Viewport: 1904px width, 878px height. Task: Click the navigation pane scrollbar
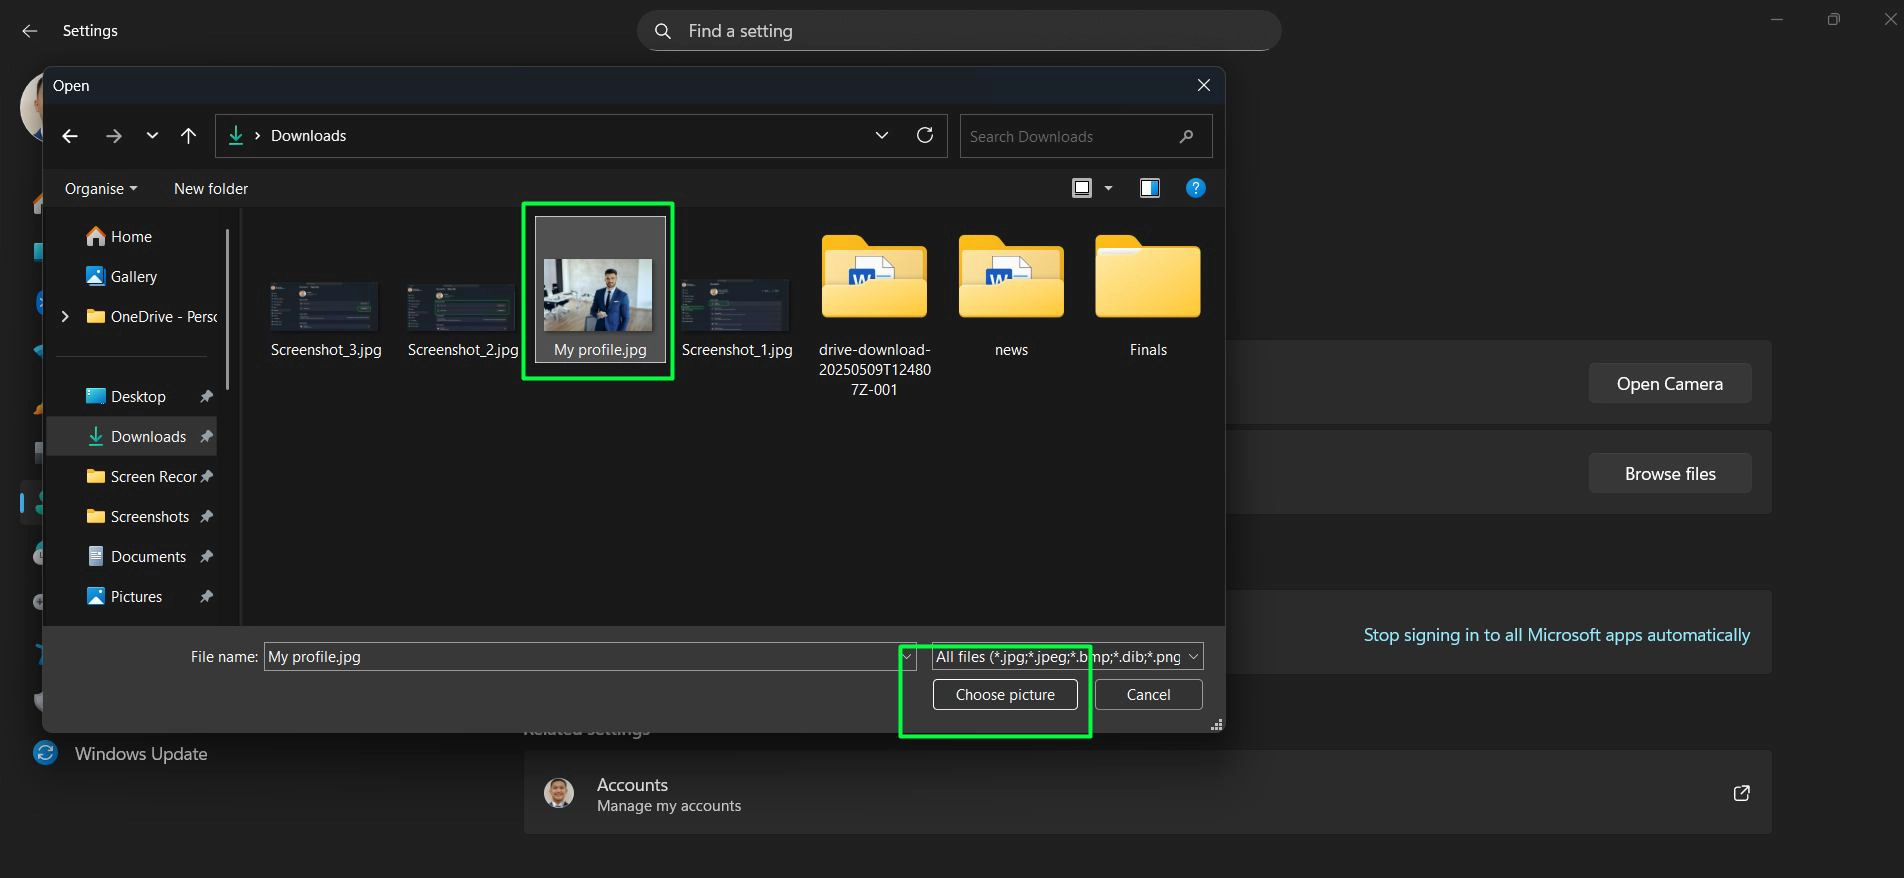228,310
